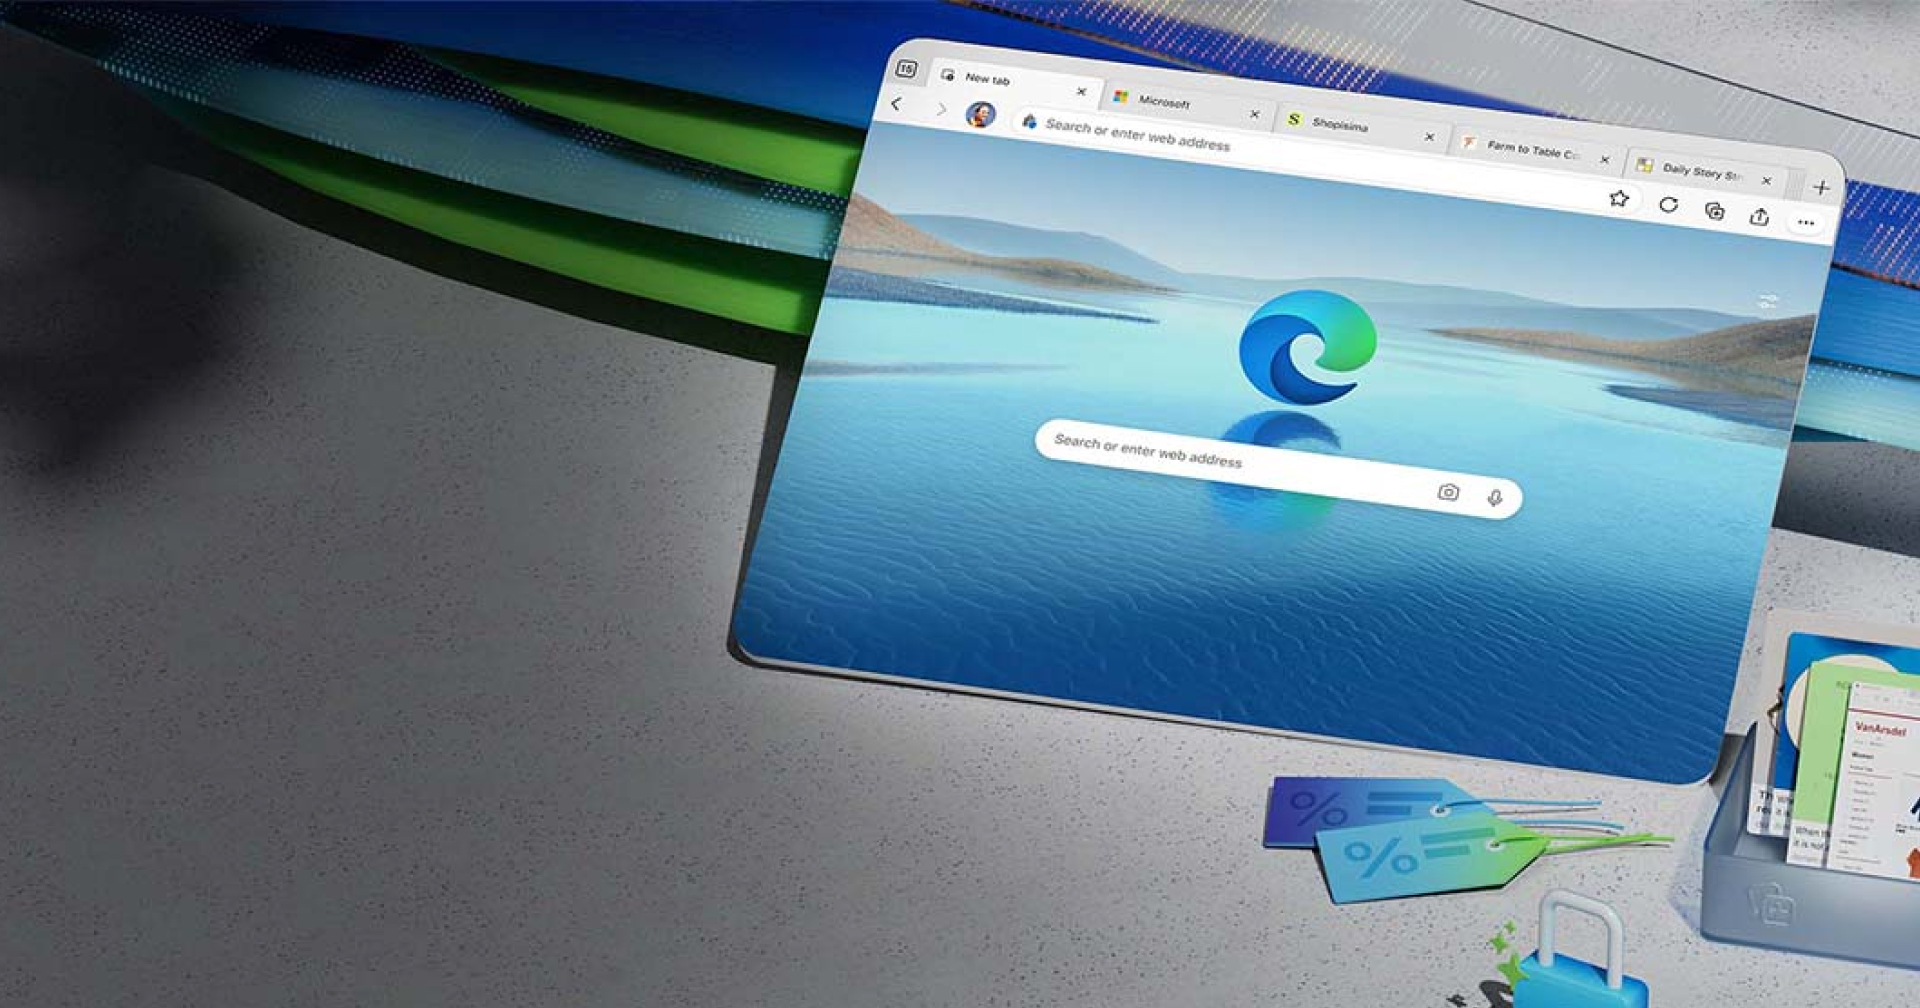This screenshot has height=1008, width=1920.
Task: Click the Shopisima S favicon
Action: (1294, 119)
